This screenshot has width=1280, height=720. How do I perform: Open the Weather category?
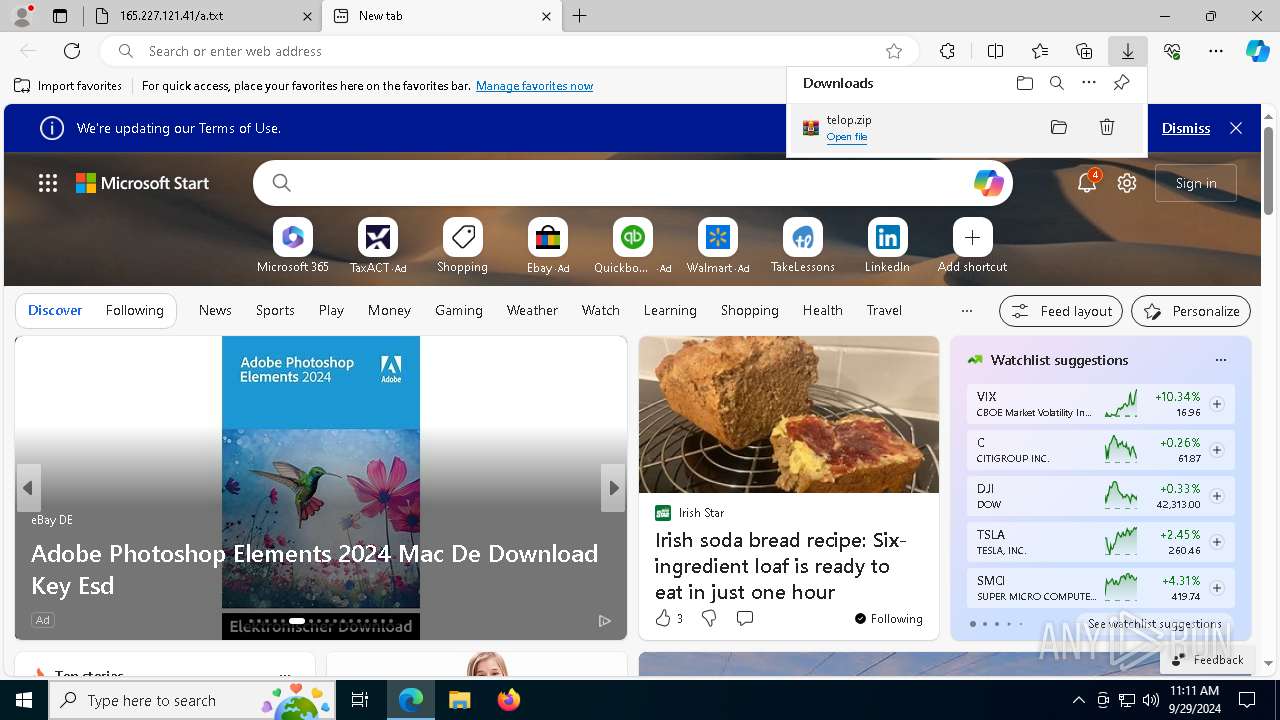532,310
